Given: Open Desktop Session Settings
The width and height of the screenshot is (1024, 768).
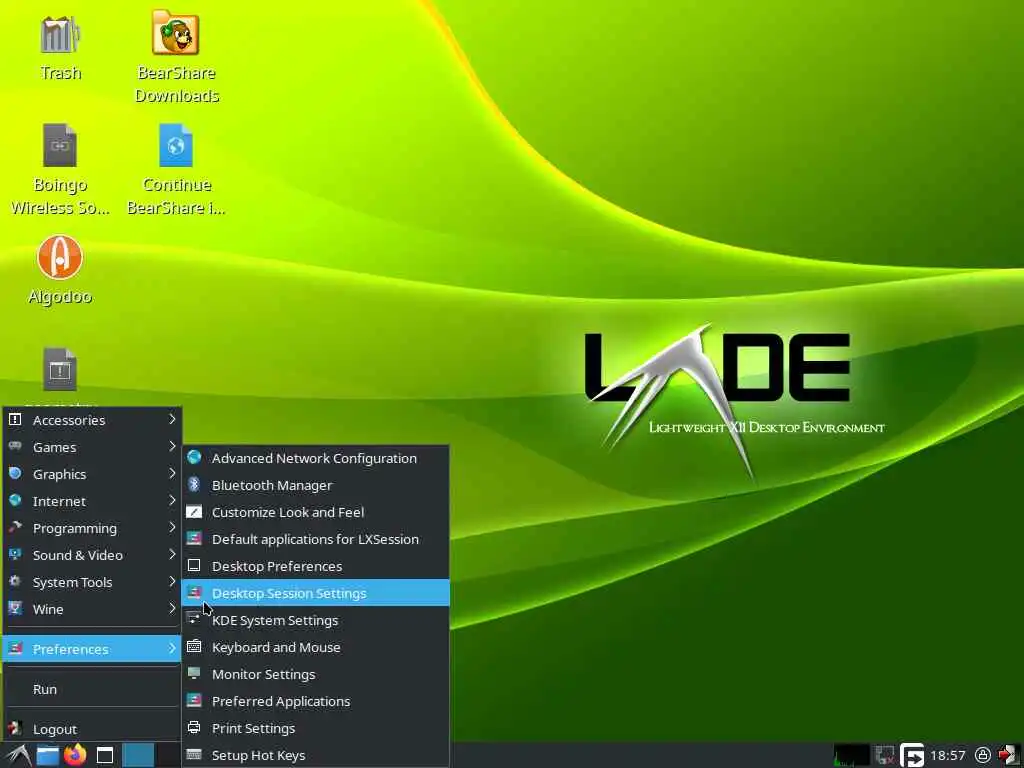Looking at the screenshot, I should [x=315, y=593].
